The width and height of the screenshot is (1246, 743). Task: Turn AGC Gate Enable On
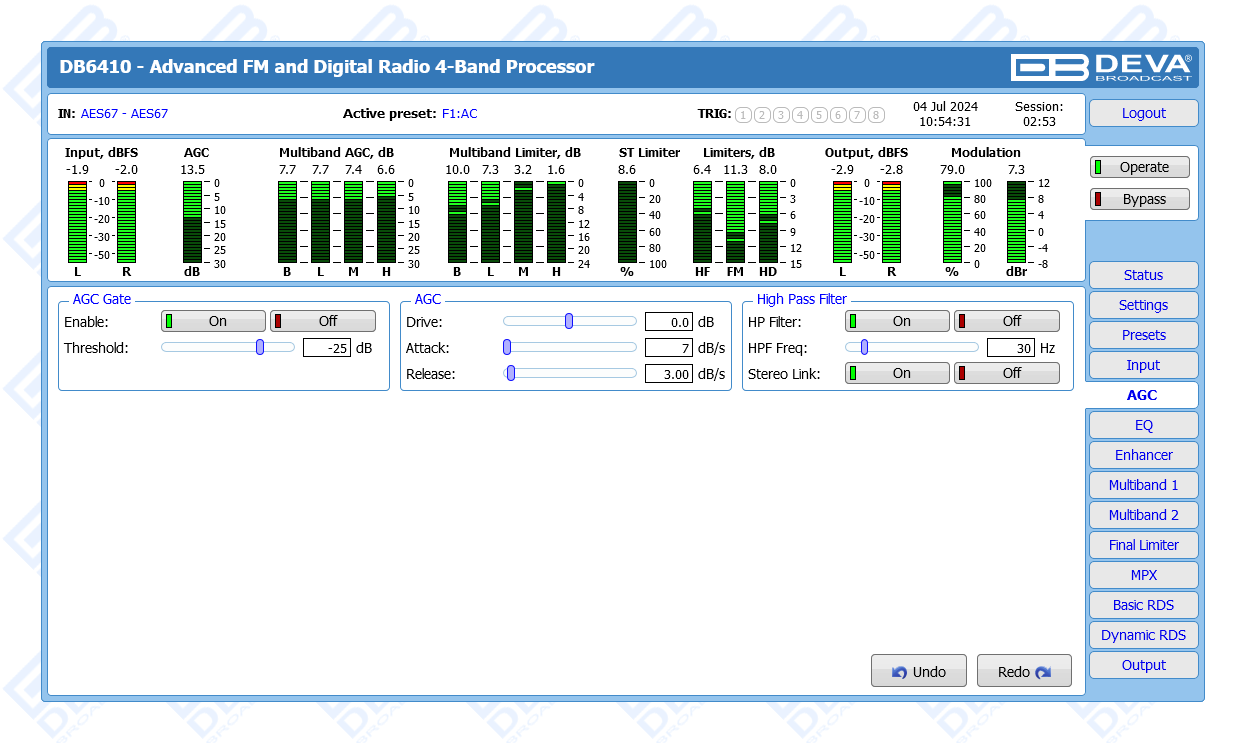[214, 321]
